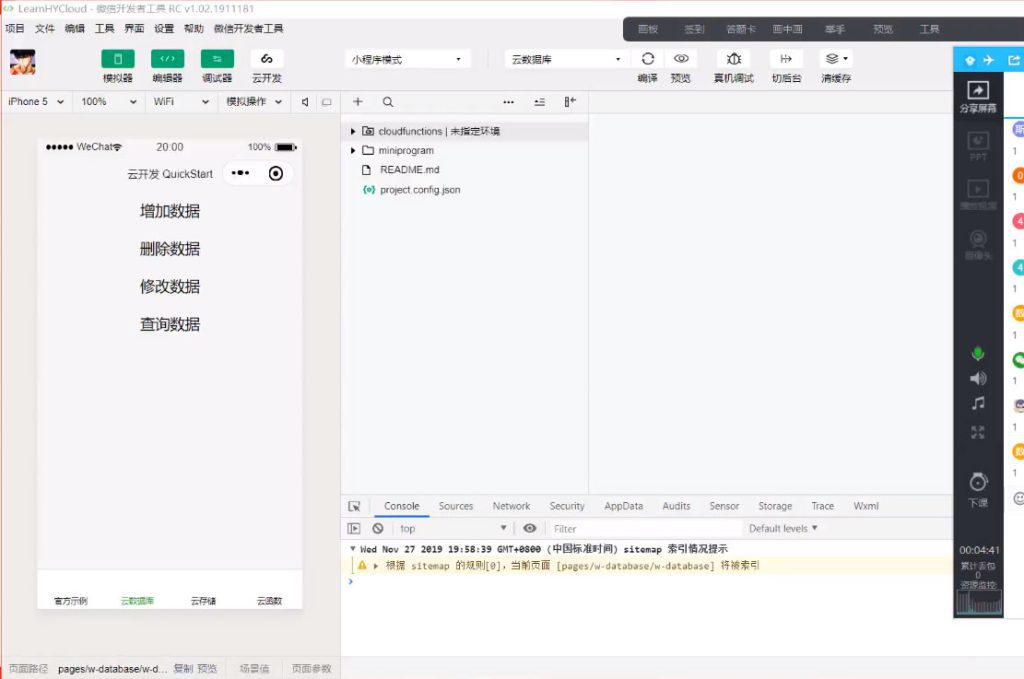Open 真机调试 remote debug icon
1024x679 pixels.
pos(733,59)
